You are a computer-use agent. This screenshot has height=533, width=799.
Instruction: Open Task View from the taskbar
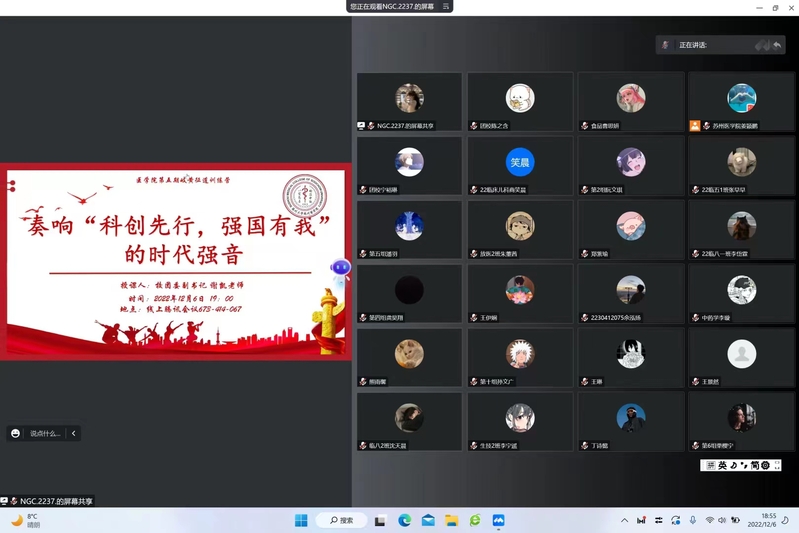[x=381, y=520]
